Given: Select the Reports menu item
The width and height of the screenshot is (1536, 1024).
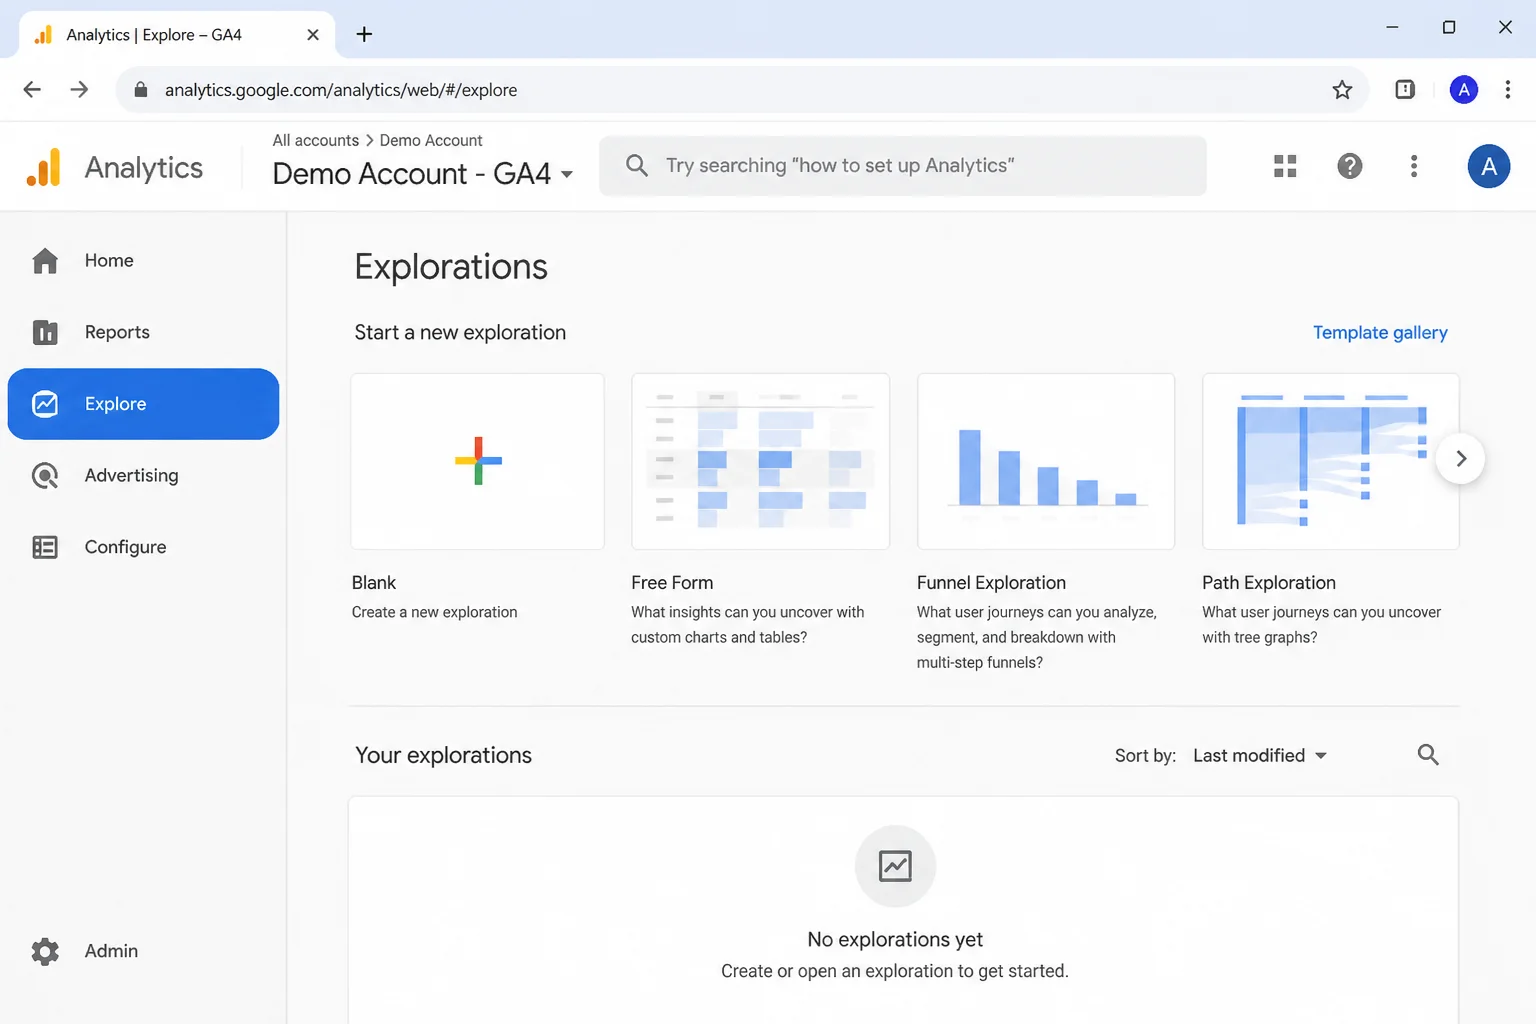Looking at the screenshot, I should coord(143,332).
